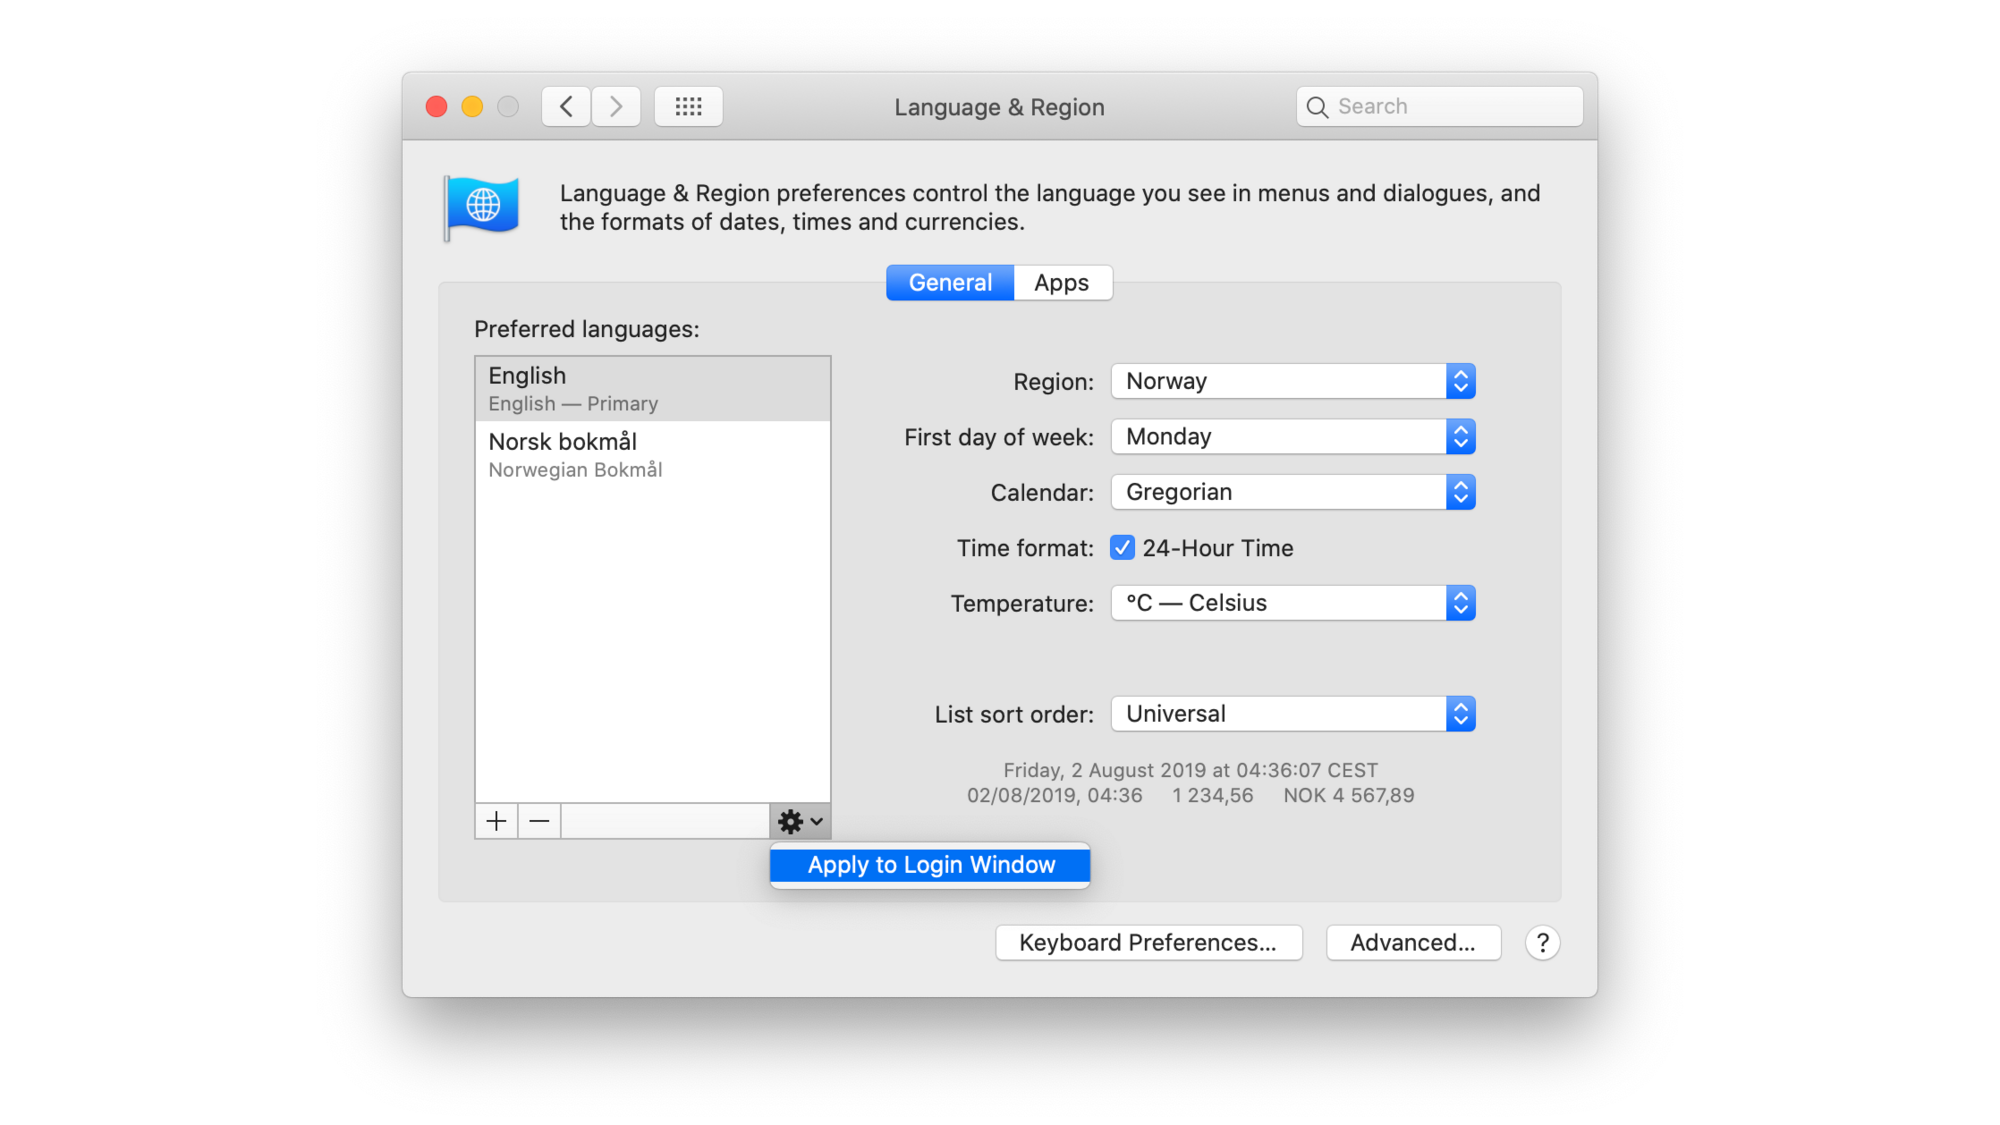Click the add language plus icon
This screenshot has height=1125, width=2000.
click(496, 820)
